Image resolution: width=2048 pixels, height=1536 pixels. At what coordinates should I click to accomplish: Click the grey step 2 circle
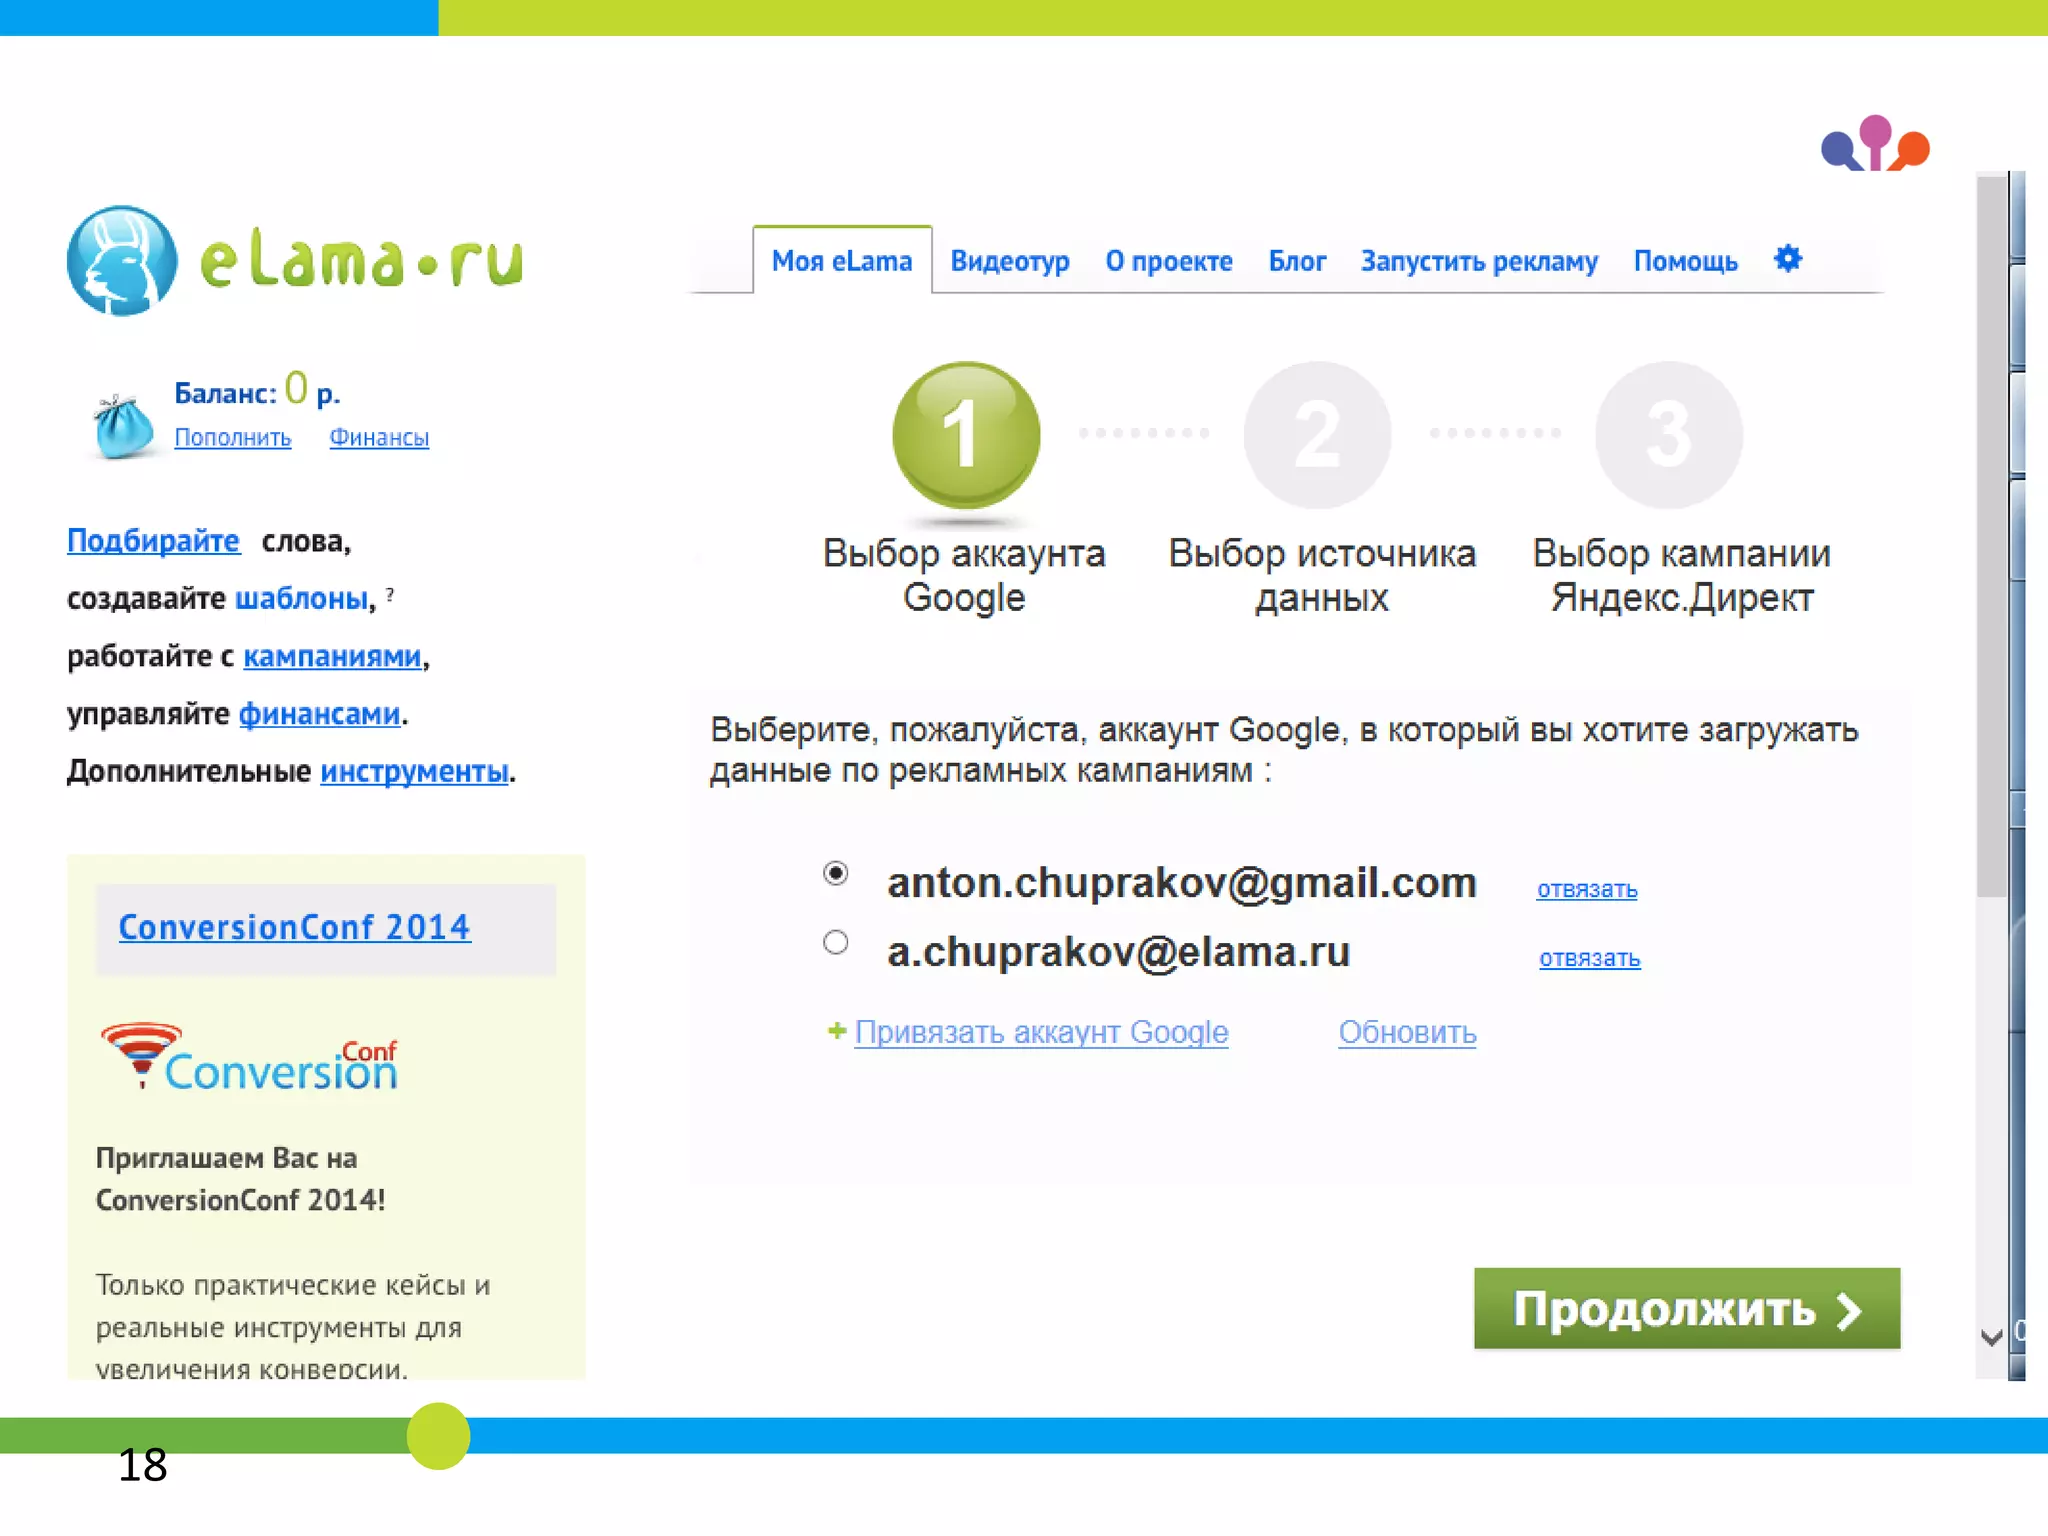1317,435
